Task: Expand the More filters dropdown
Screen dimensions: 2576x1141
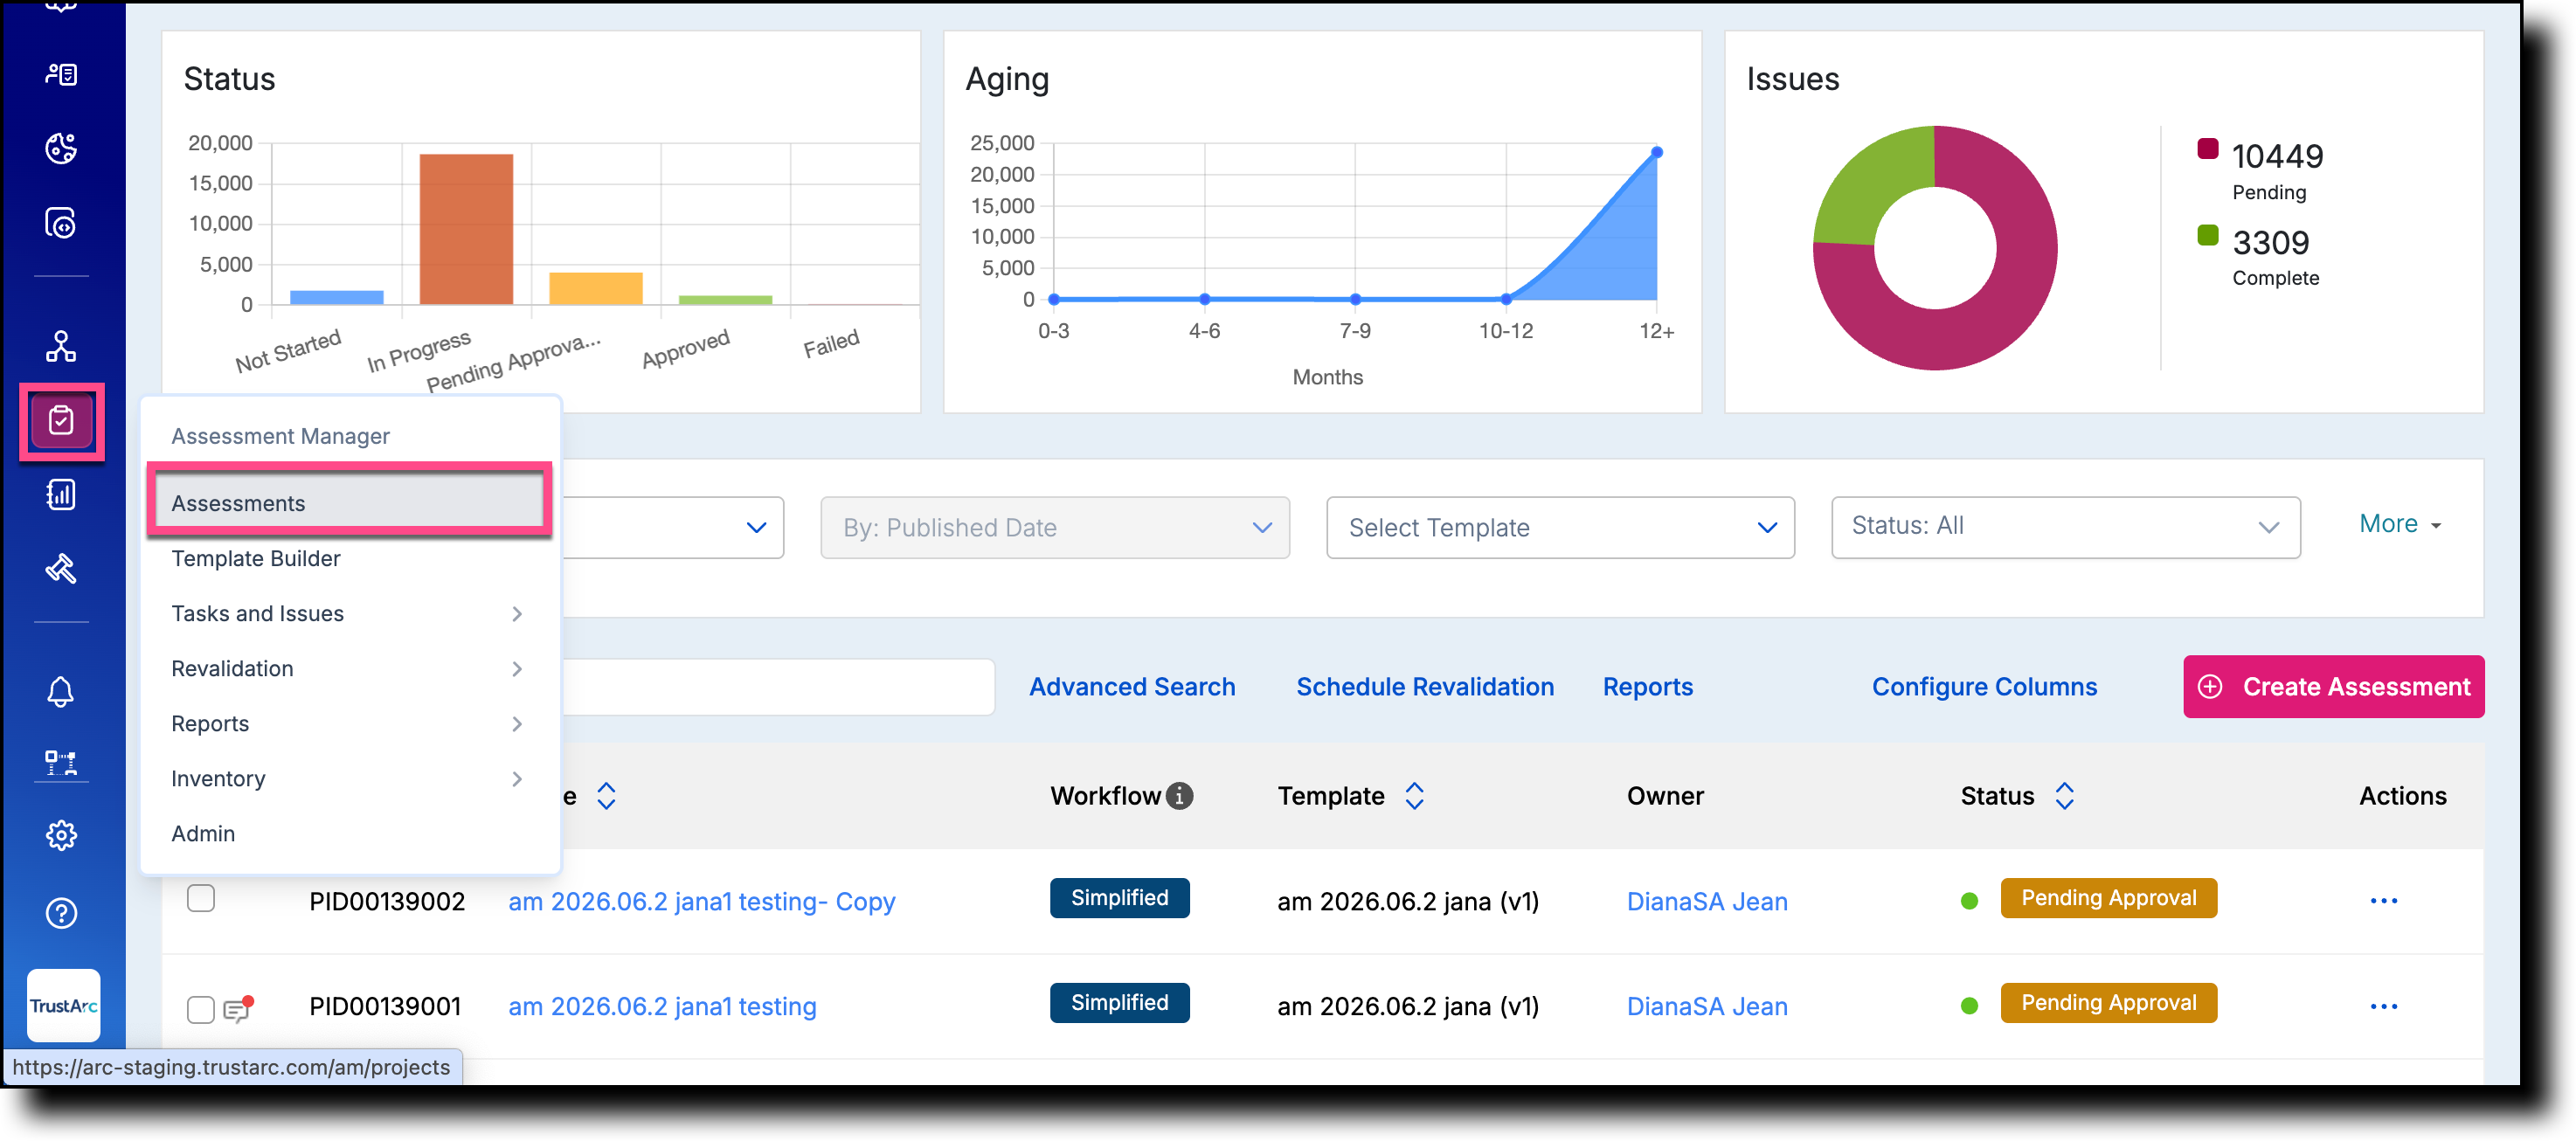Action: click(2400, 523)
